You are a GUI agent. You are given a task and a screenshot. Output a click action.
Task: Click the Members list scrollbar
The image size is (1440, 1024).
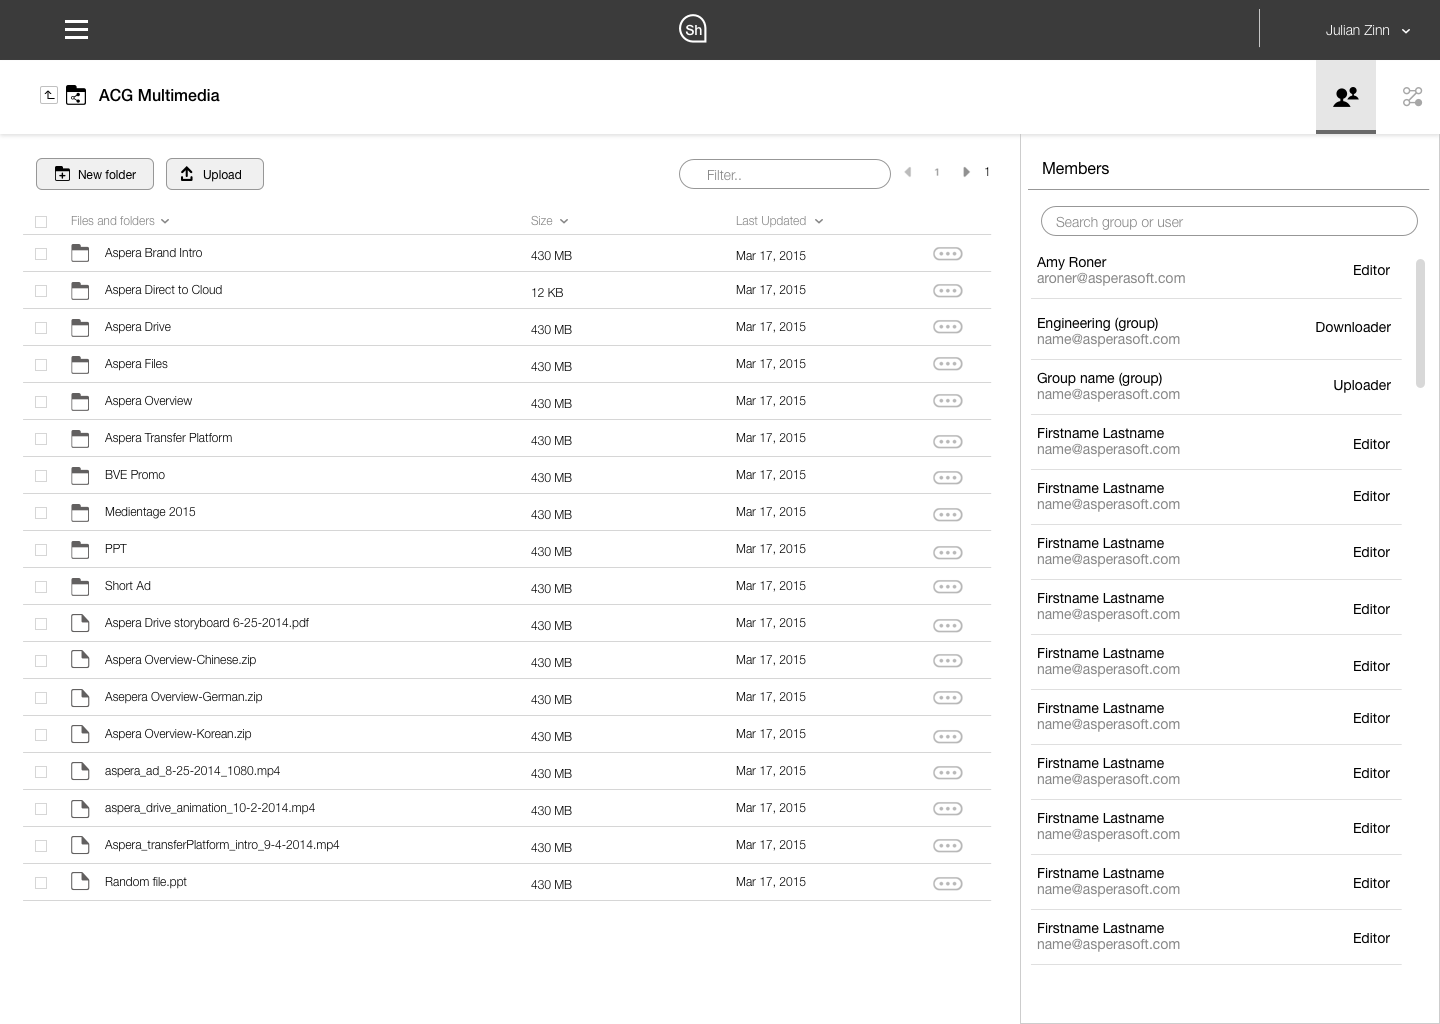click(x=1420, y=323)
